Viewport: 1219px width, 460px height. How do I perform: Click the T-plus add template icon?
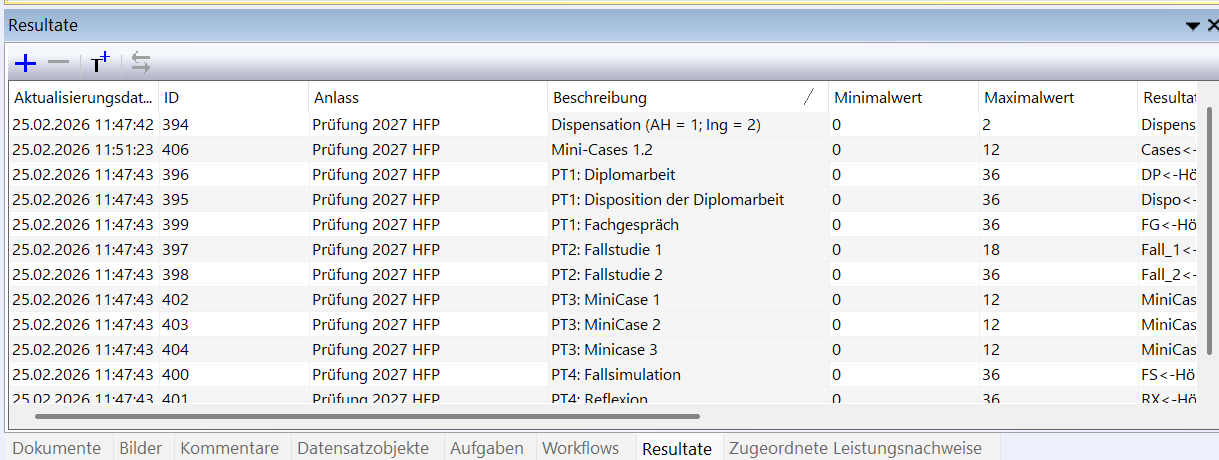(99, 64)
